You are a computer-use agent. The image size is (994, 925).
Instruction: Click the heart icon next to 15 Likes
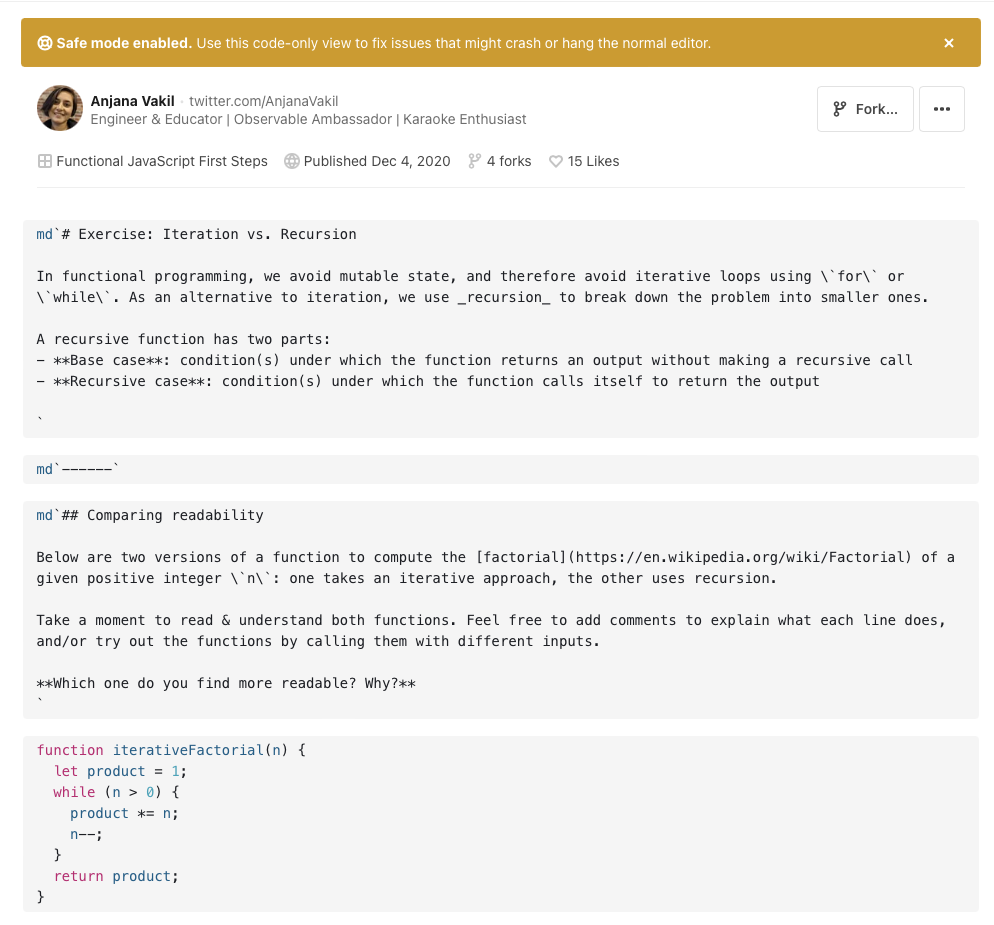click(x=557, y=161)
